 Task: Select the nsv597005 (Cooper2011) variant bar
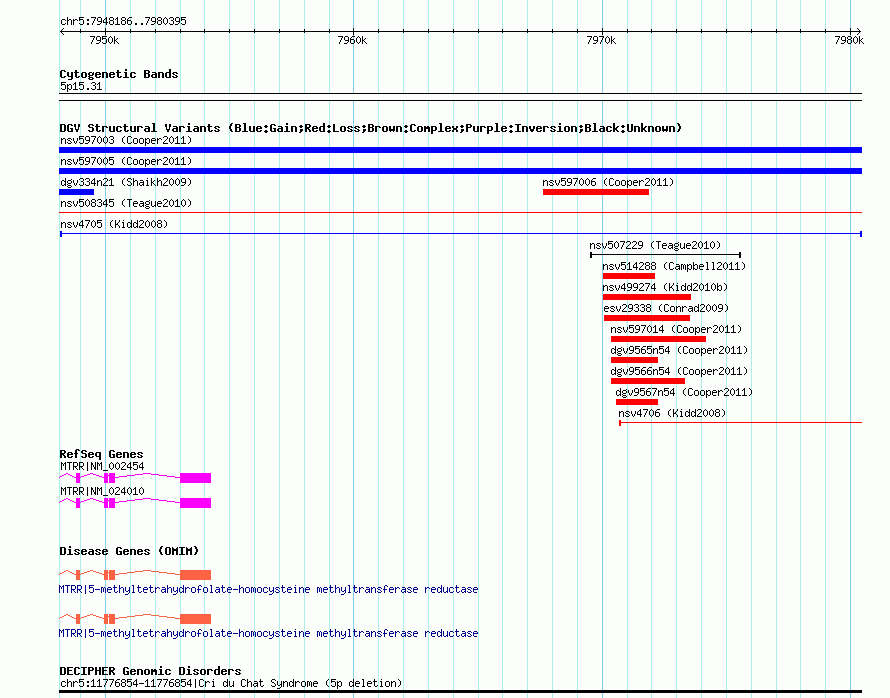(x=460, y=171)
